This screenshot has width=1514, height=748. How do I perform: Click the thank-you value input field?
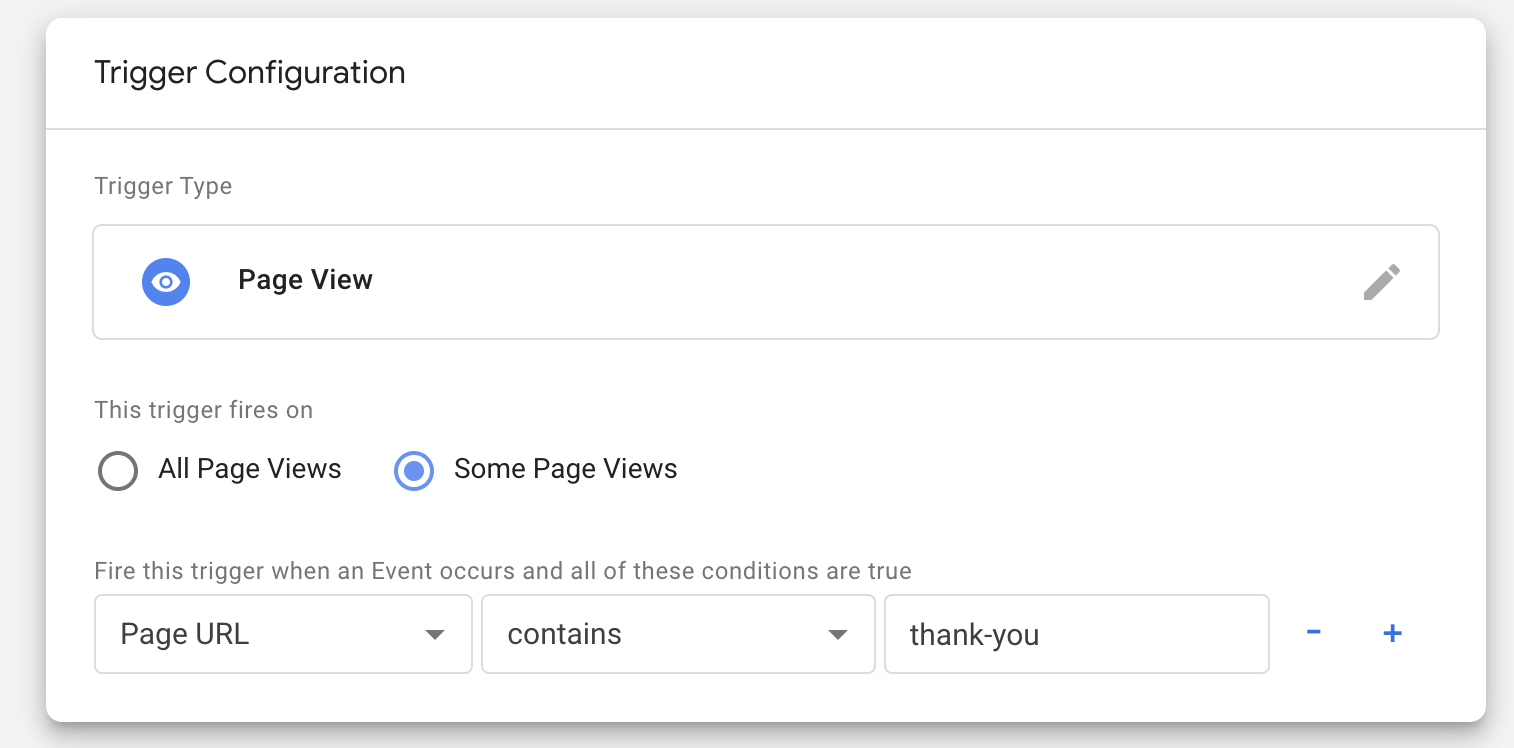pos(1077,634)
